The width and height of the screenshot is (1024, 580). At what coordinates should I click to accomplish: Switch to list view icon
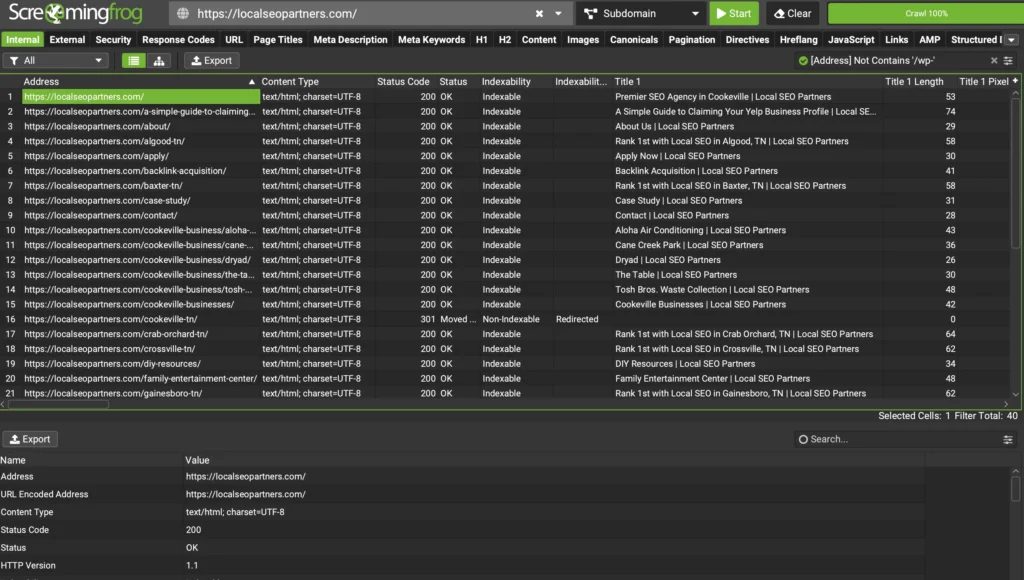pos(134,60)
